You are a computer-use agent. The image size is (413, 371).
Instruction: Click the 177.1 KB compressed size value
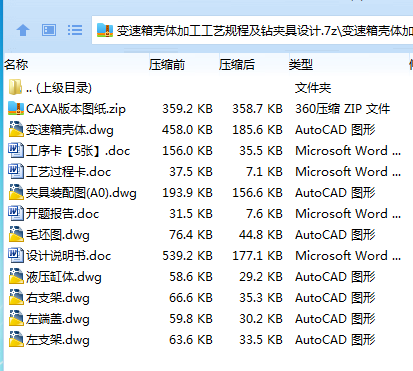257,256
